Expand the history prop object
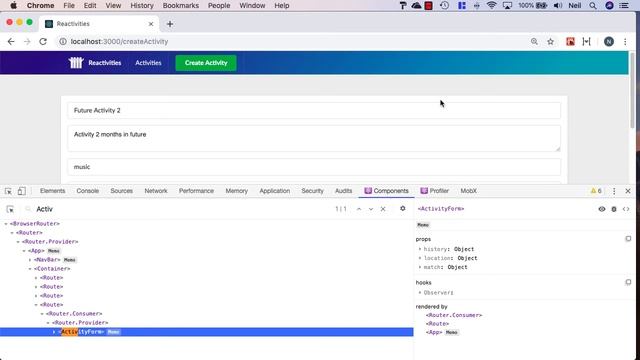Screen dimensions: 640x360 [x=420, y=249]
